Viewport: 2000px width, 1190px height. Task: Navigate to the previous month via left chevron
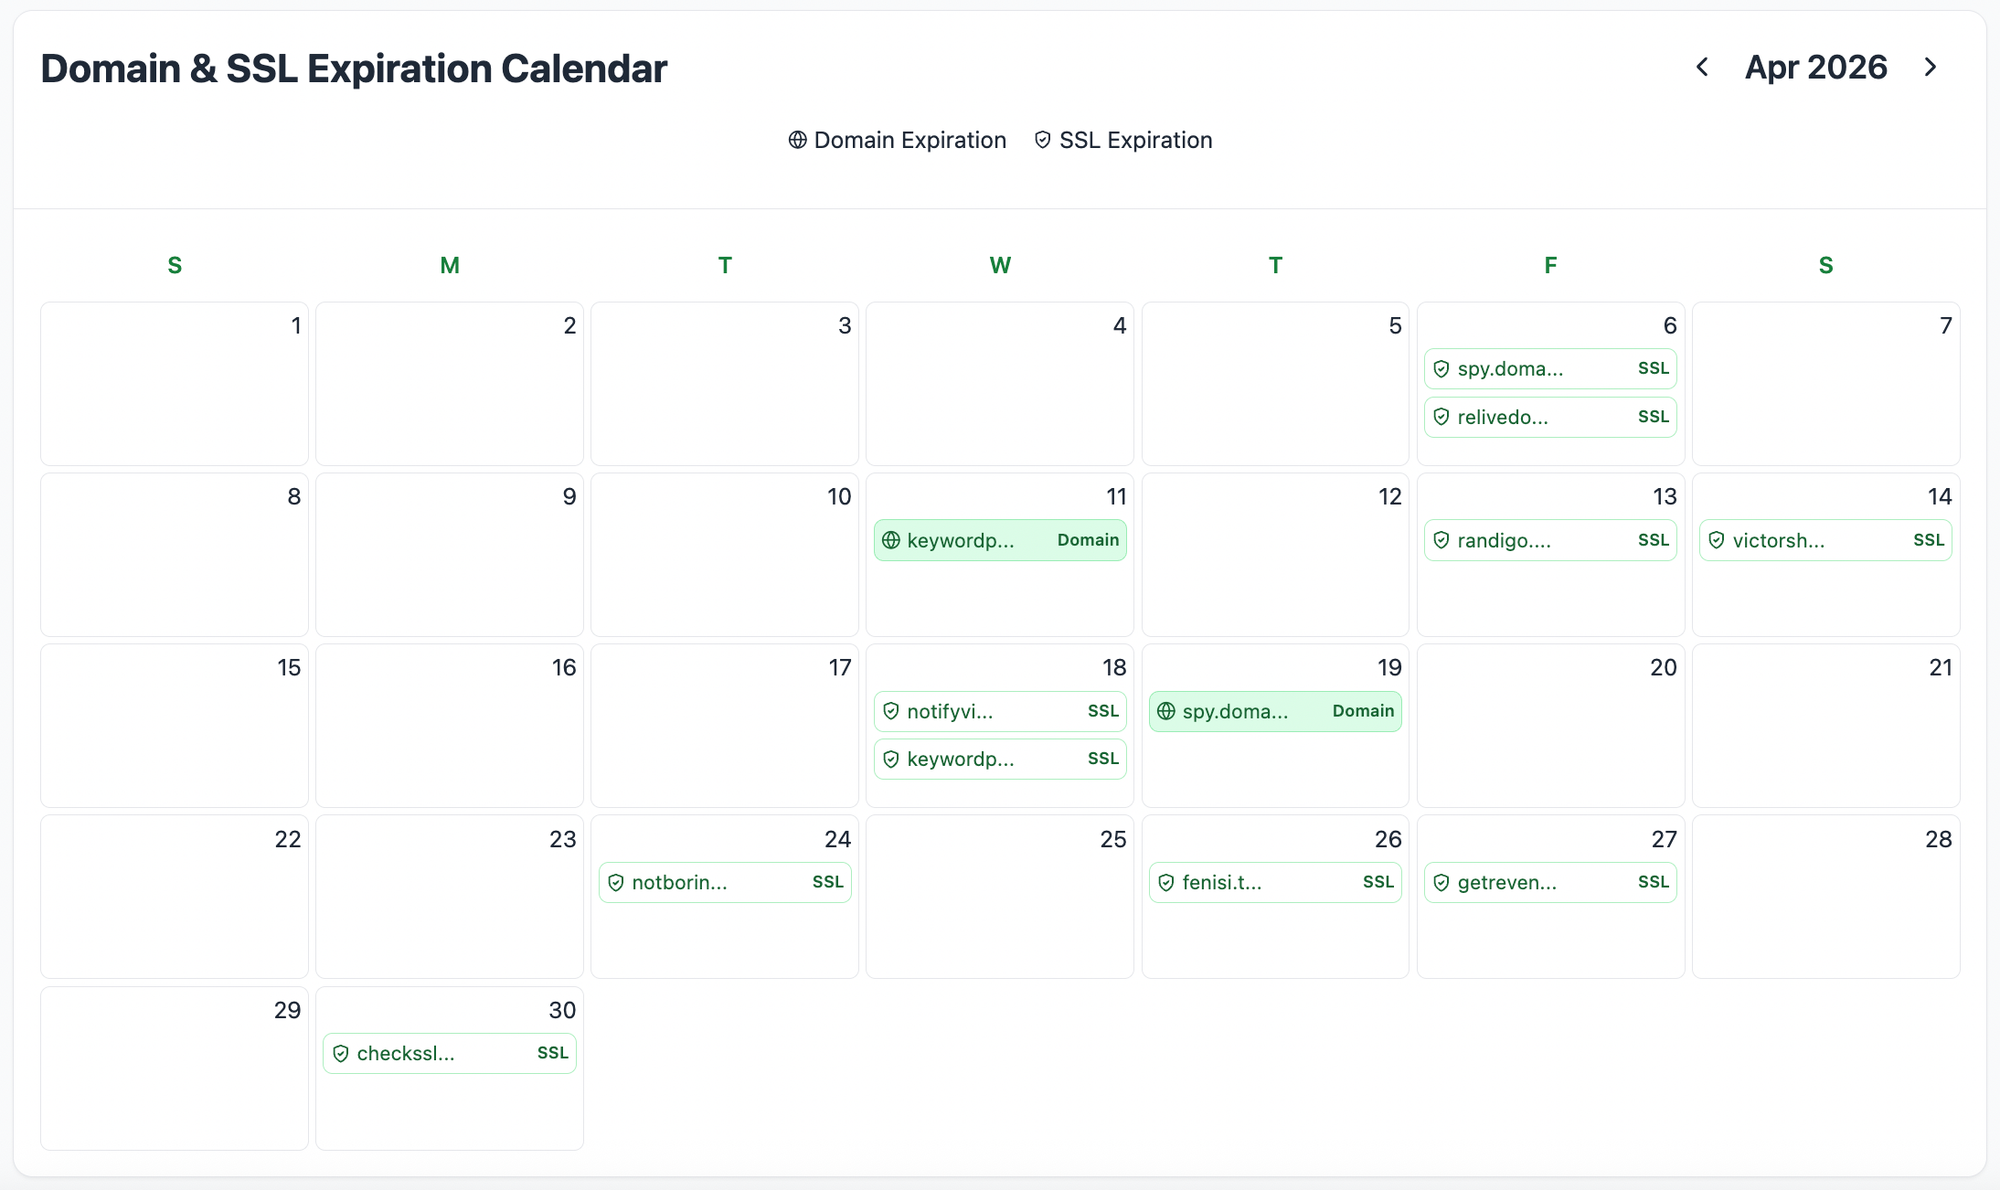point(1703,67)
